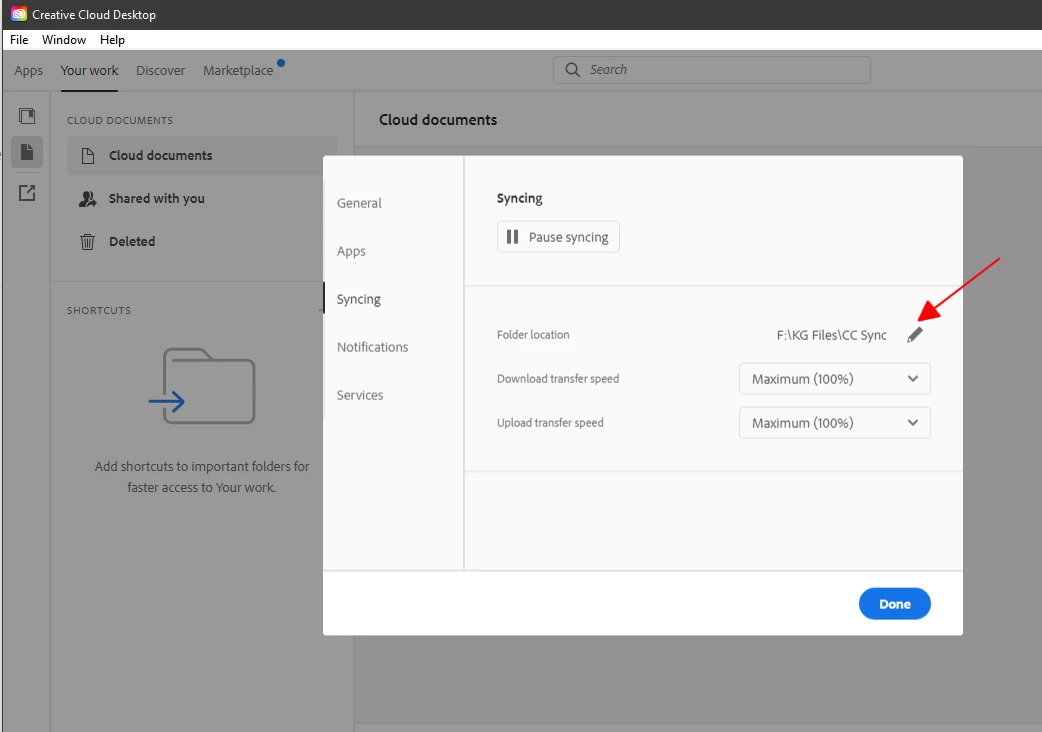Screen dimensions: 1042x732
Task: Open the Help menu
Action: tap(112, 40)
